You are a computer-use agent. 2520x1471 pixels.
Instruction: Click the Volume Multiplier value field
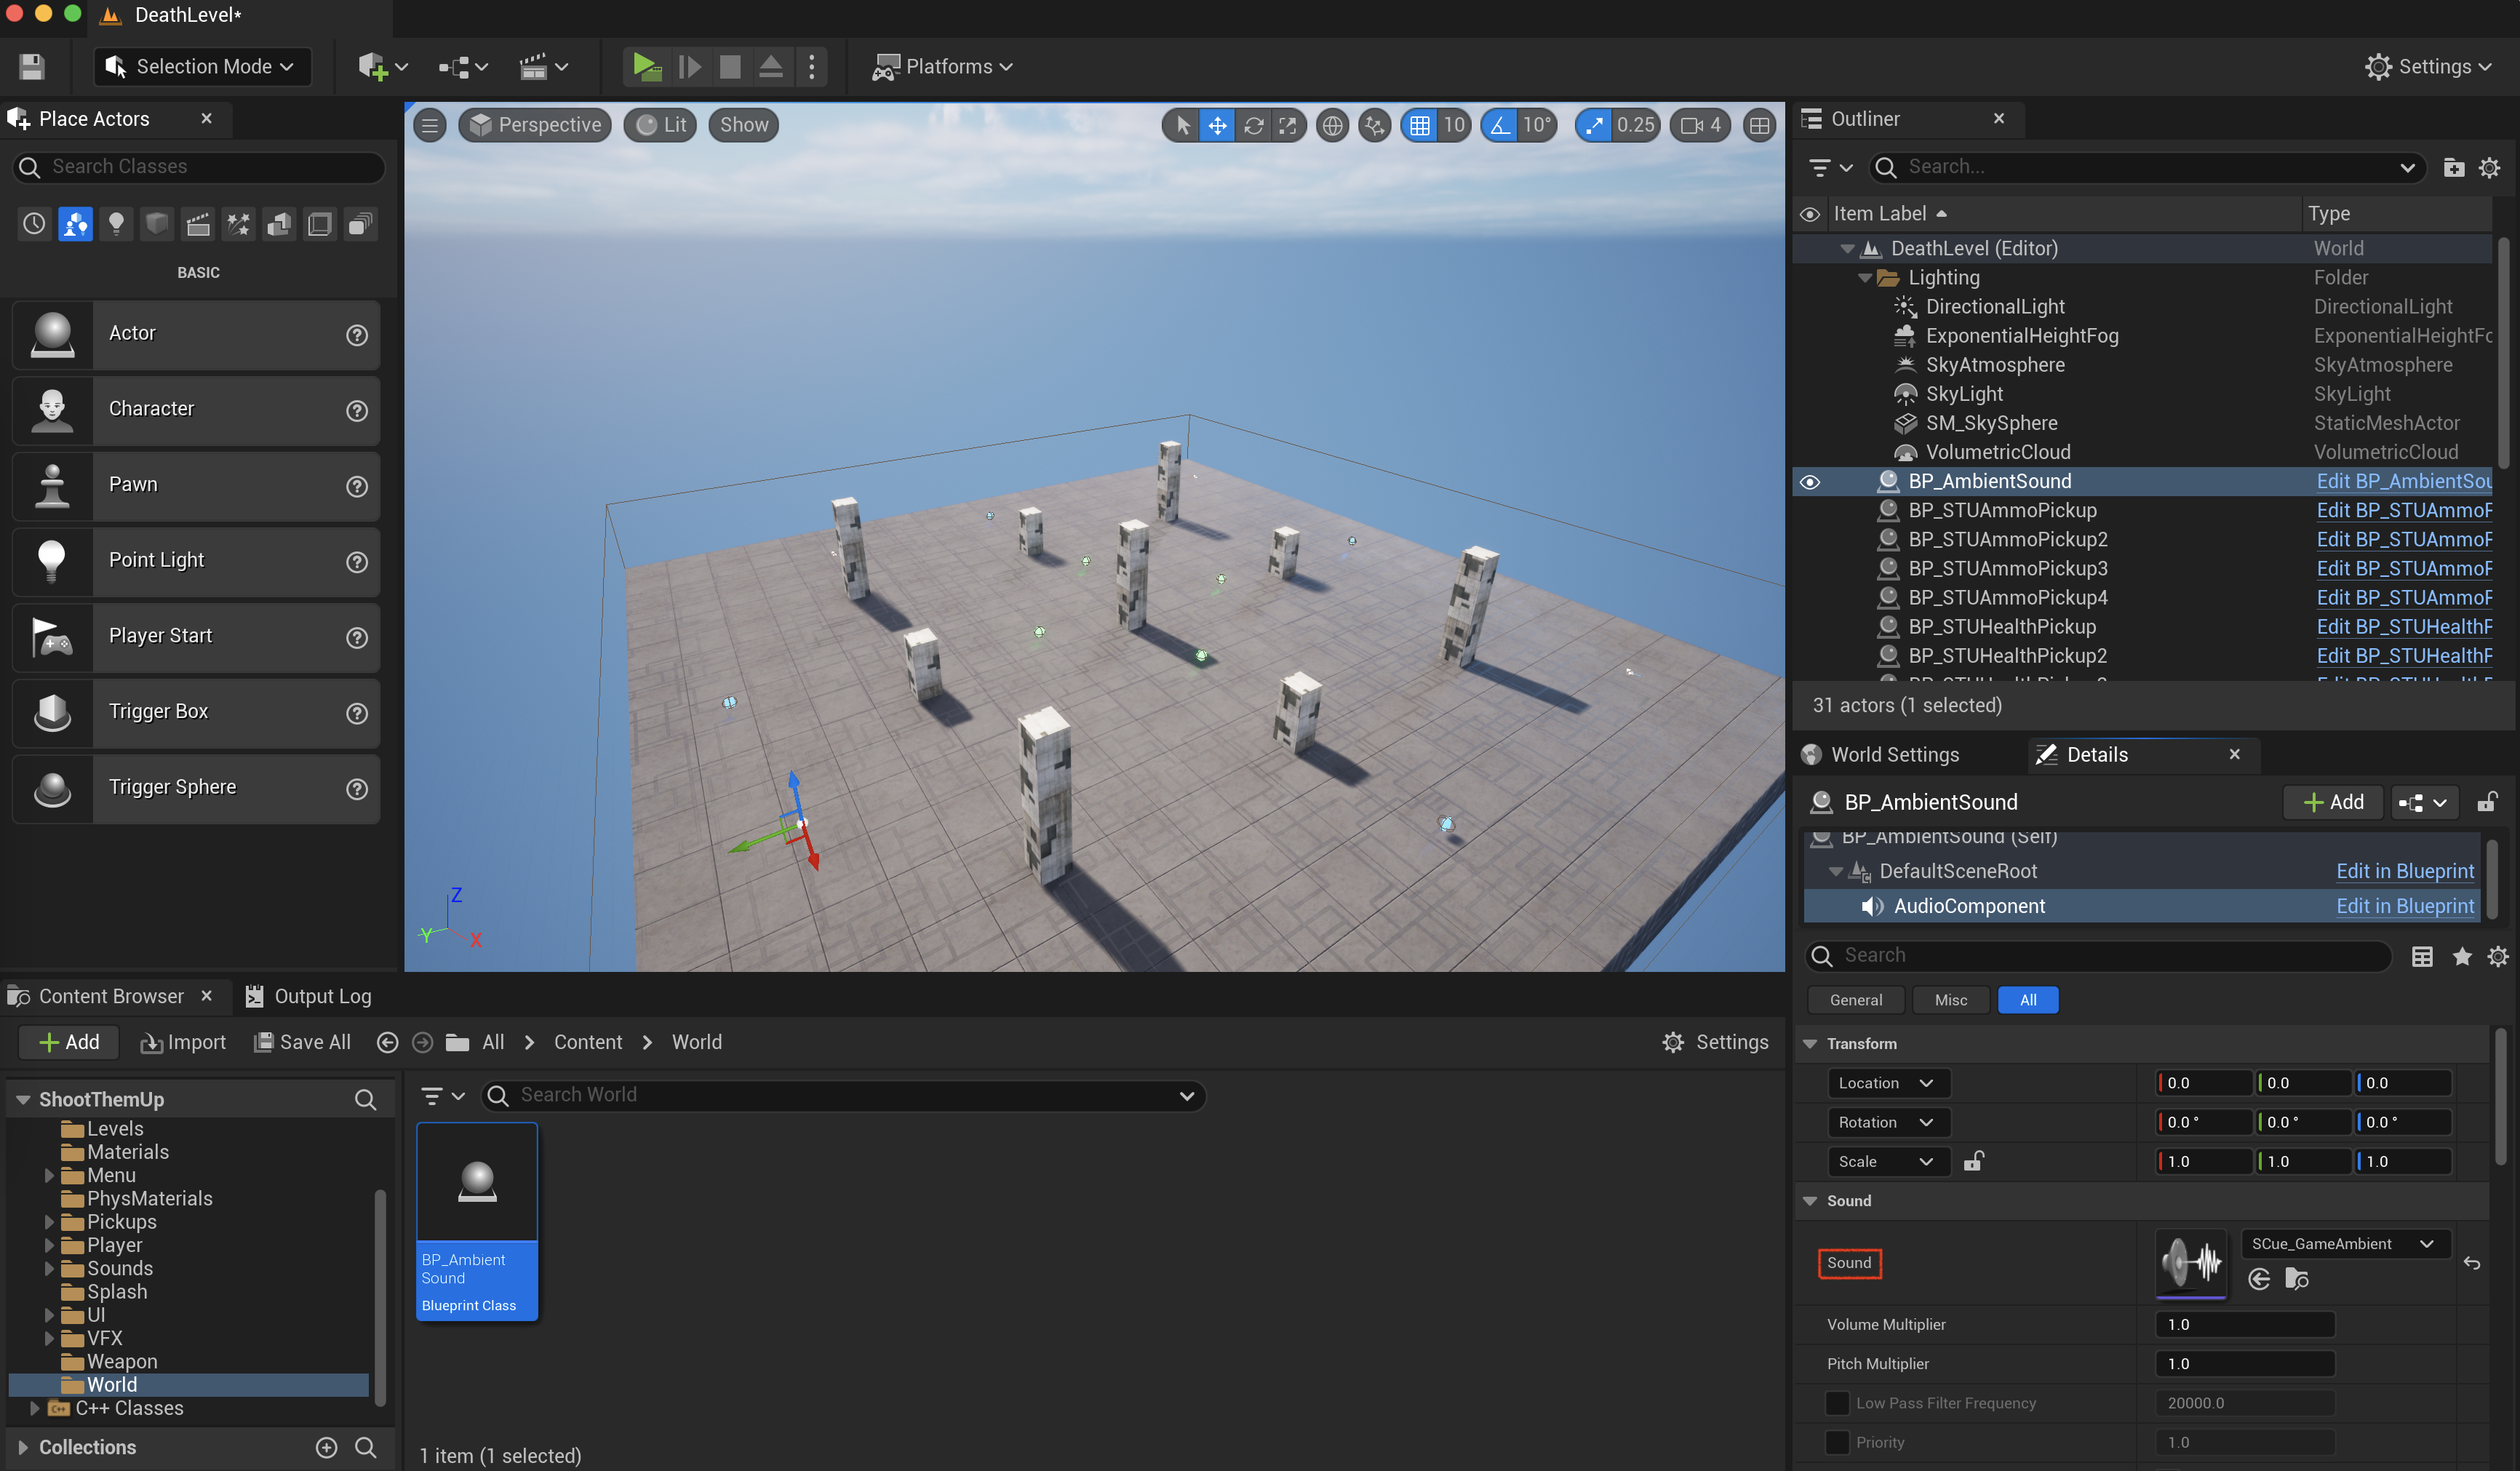[2245, 1324]
